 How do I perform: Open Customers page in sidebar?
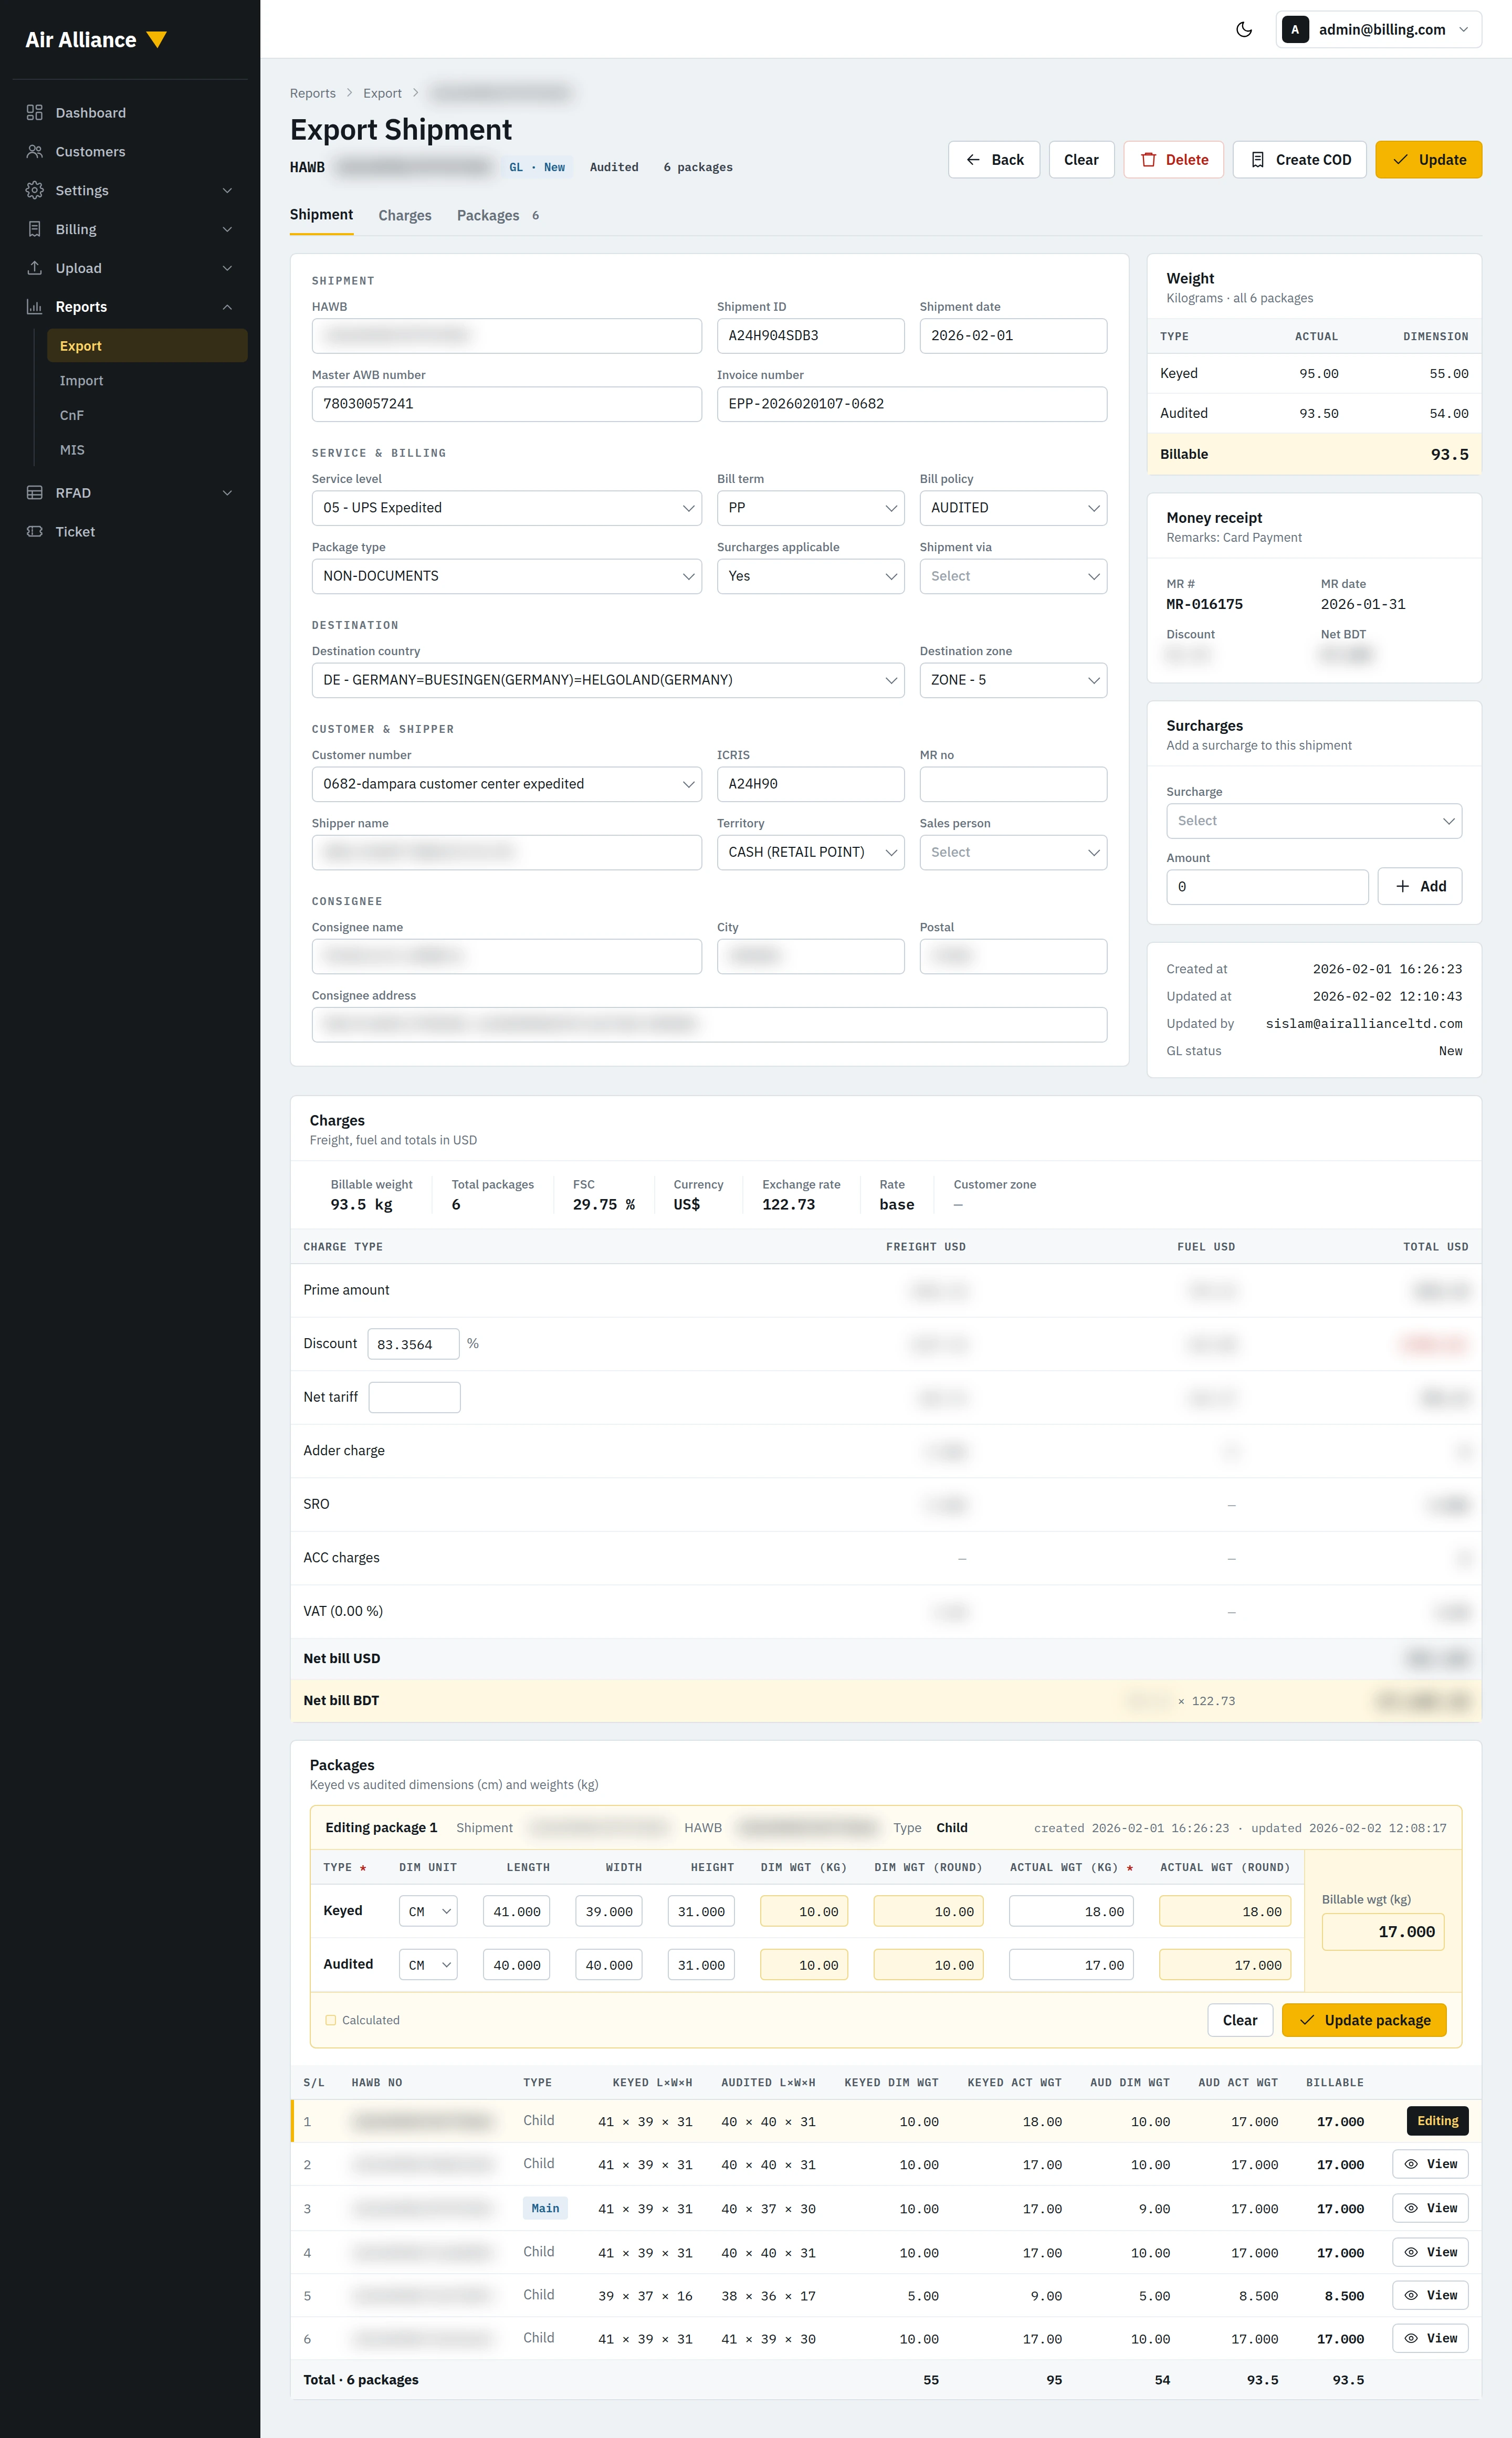click(x=130, y=152)
